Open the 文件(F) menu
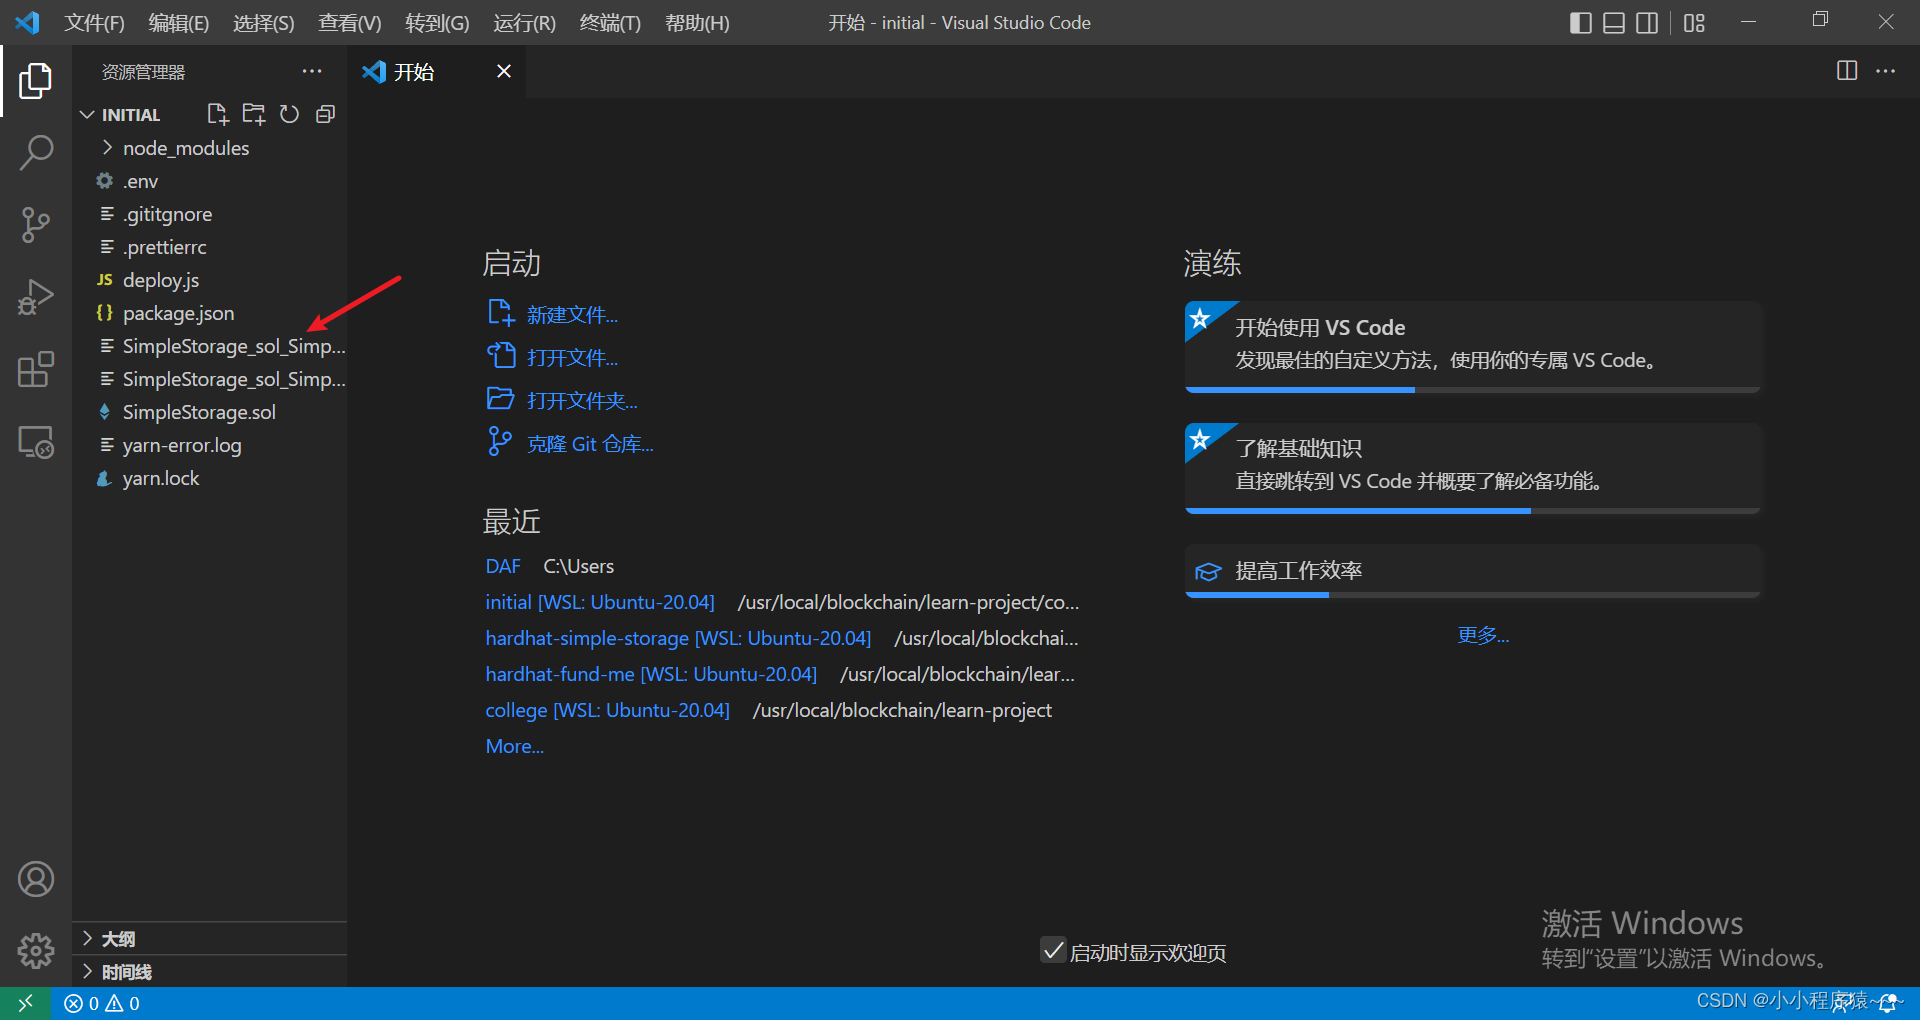 [x=95, y=22]
